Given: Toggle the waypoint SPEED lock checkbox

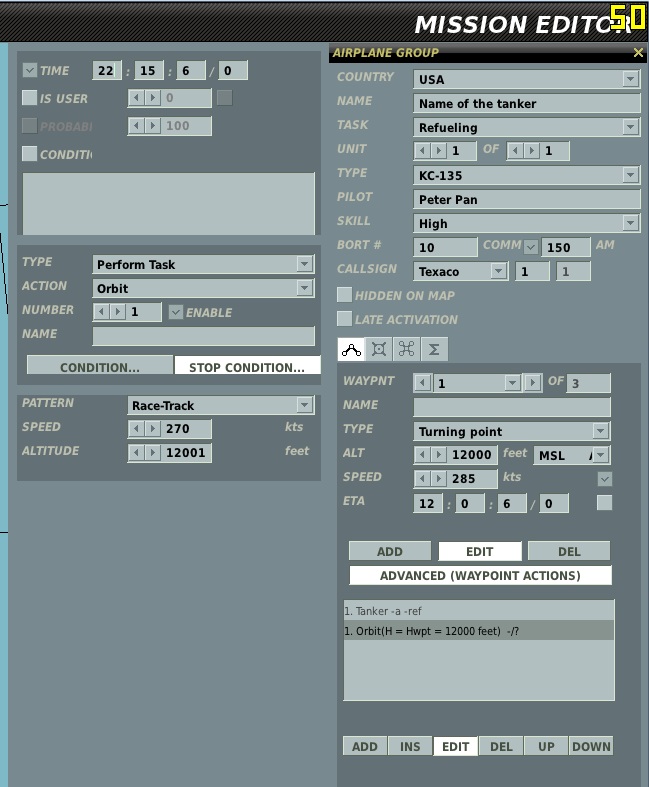Looking at the screenshot, I should [x=605, y=479].
